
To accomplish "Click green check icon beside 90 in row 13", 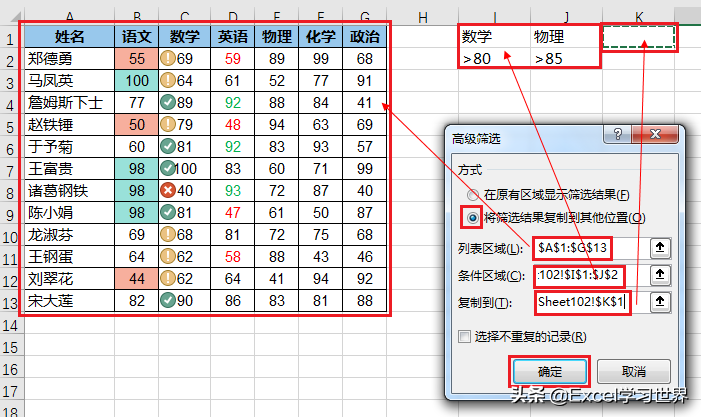I will point(168,300).
